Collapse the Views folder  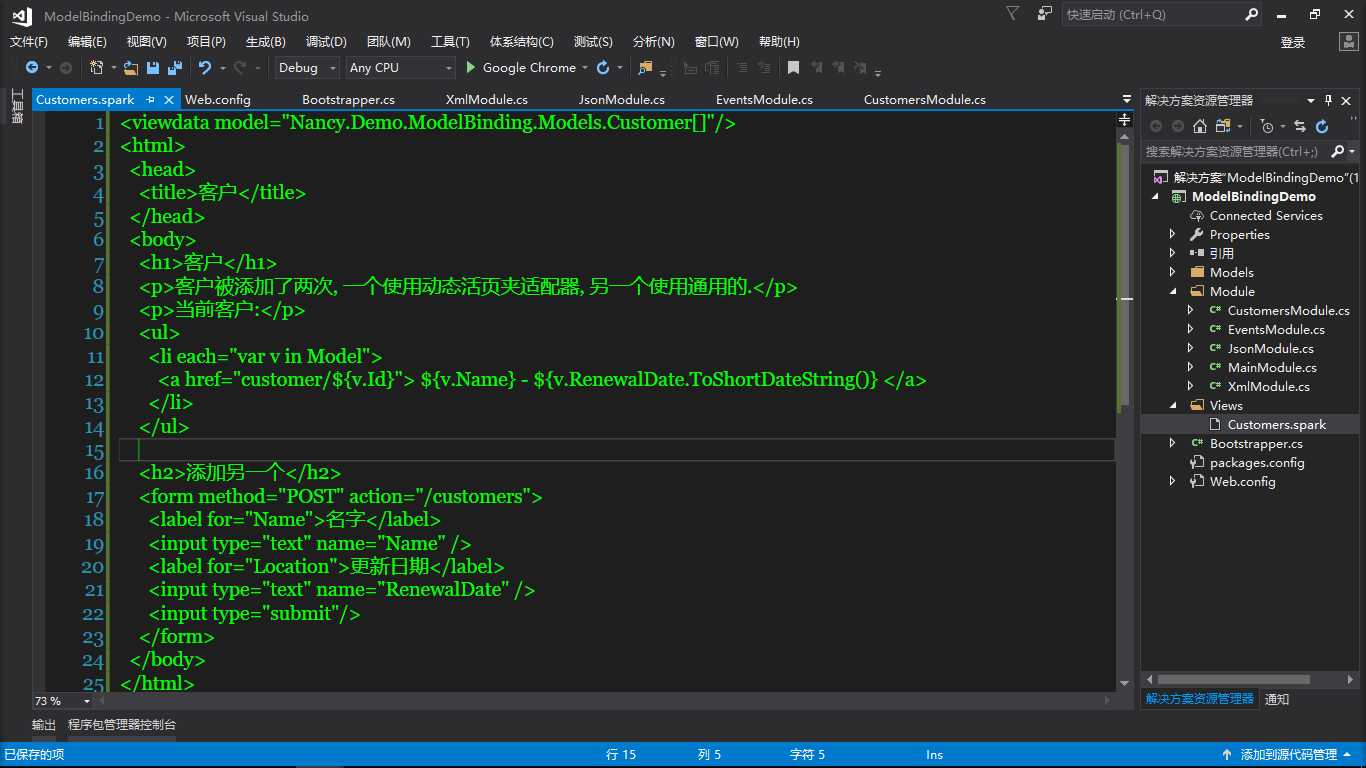[x=1173, y=405]
